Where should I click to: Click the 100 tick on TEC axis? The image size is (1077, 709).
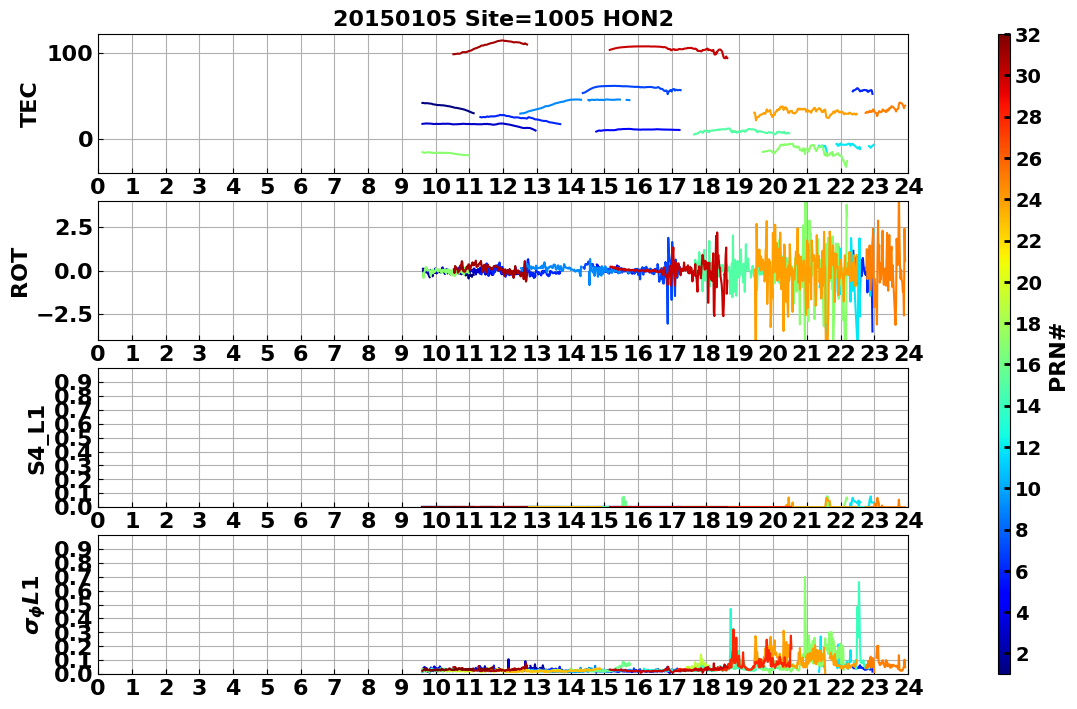[69, 54]
